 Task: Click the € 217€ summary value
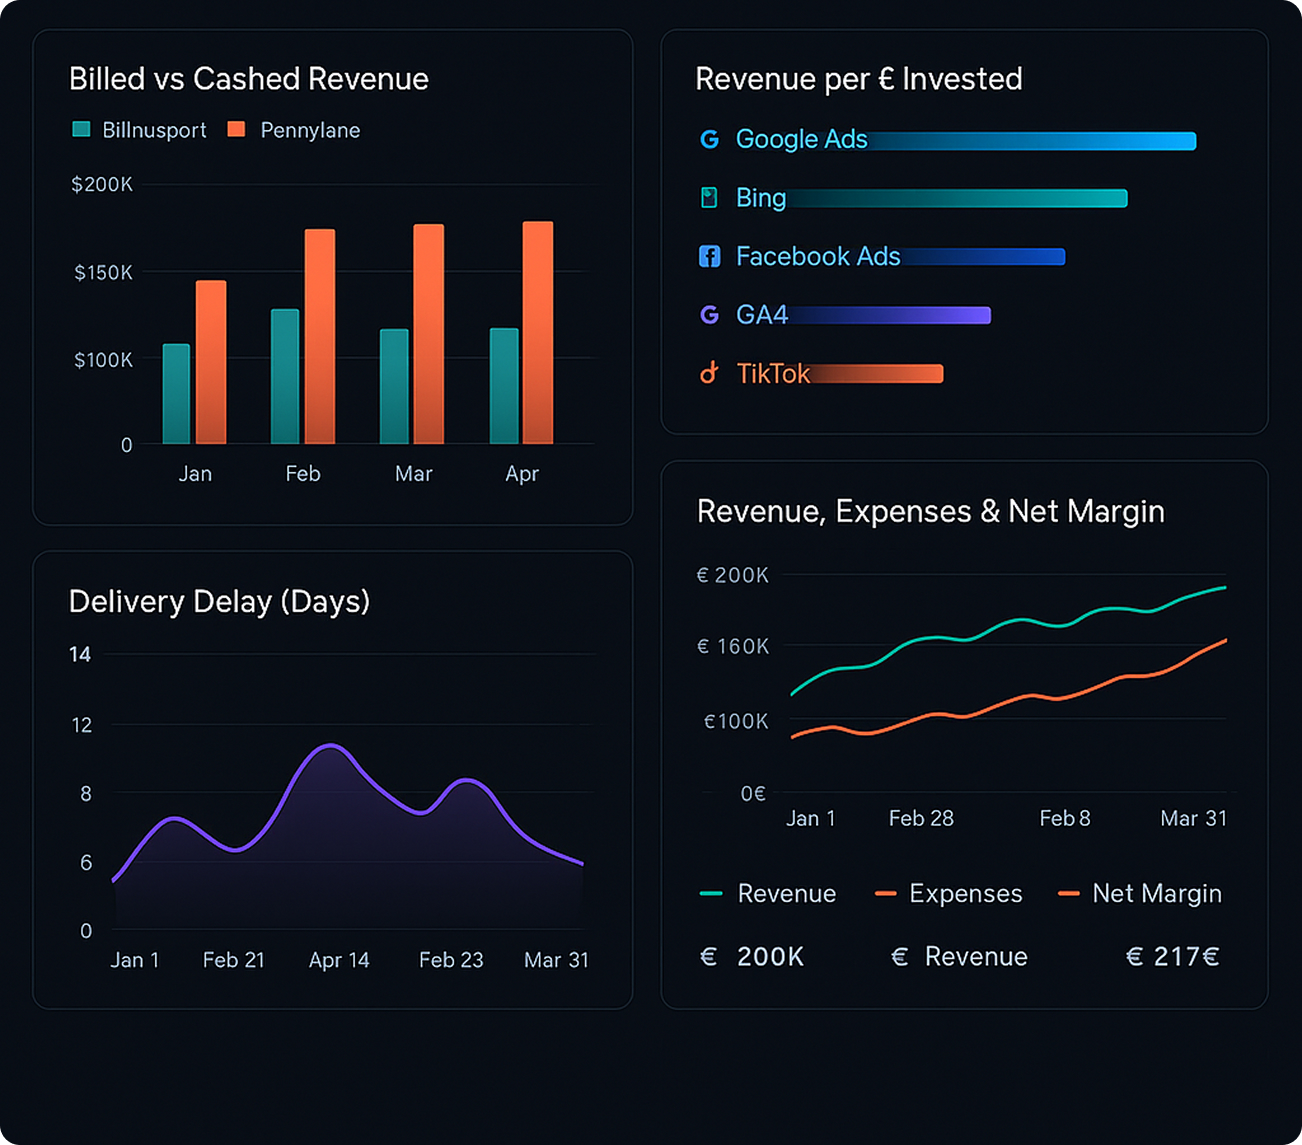pos(1173,957)
